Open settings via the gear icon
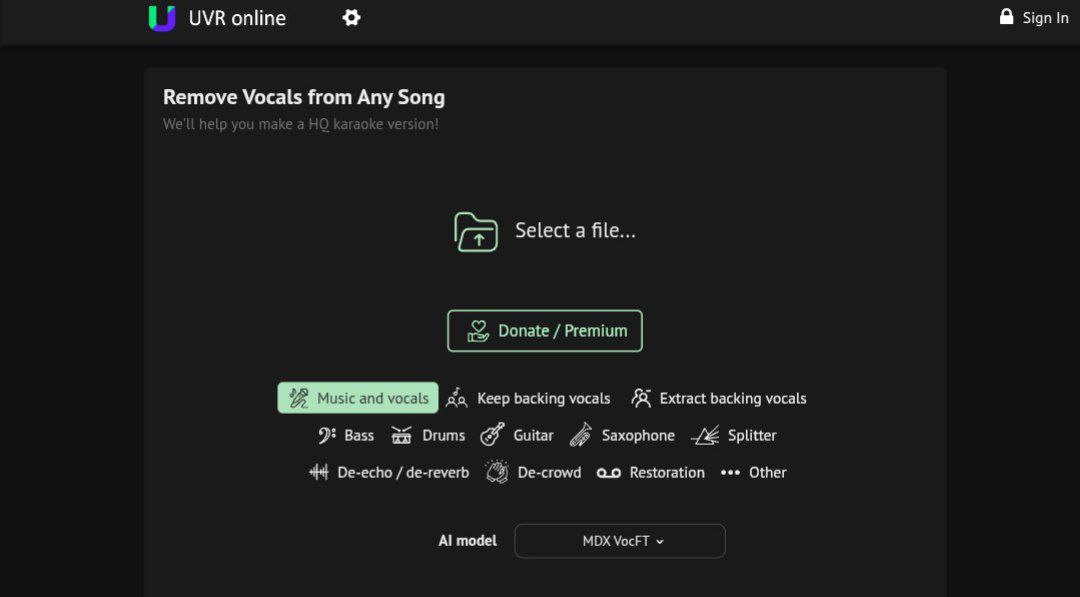This screenshot has height=597, width=1080. [x=351, y=18]
